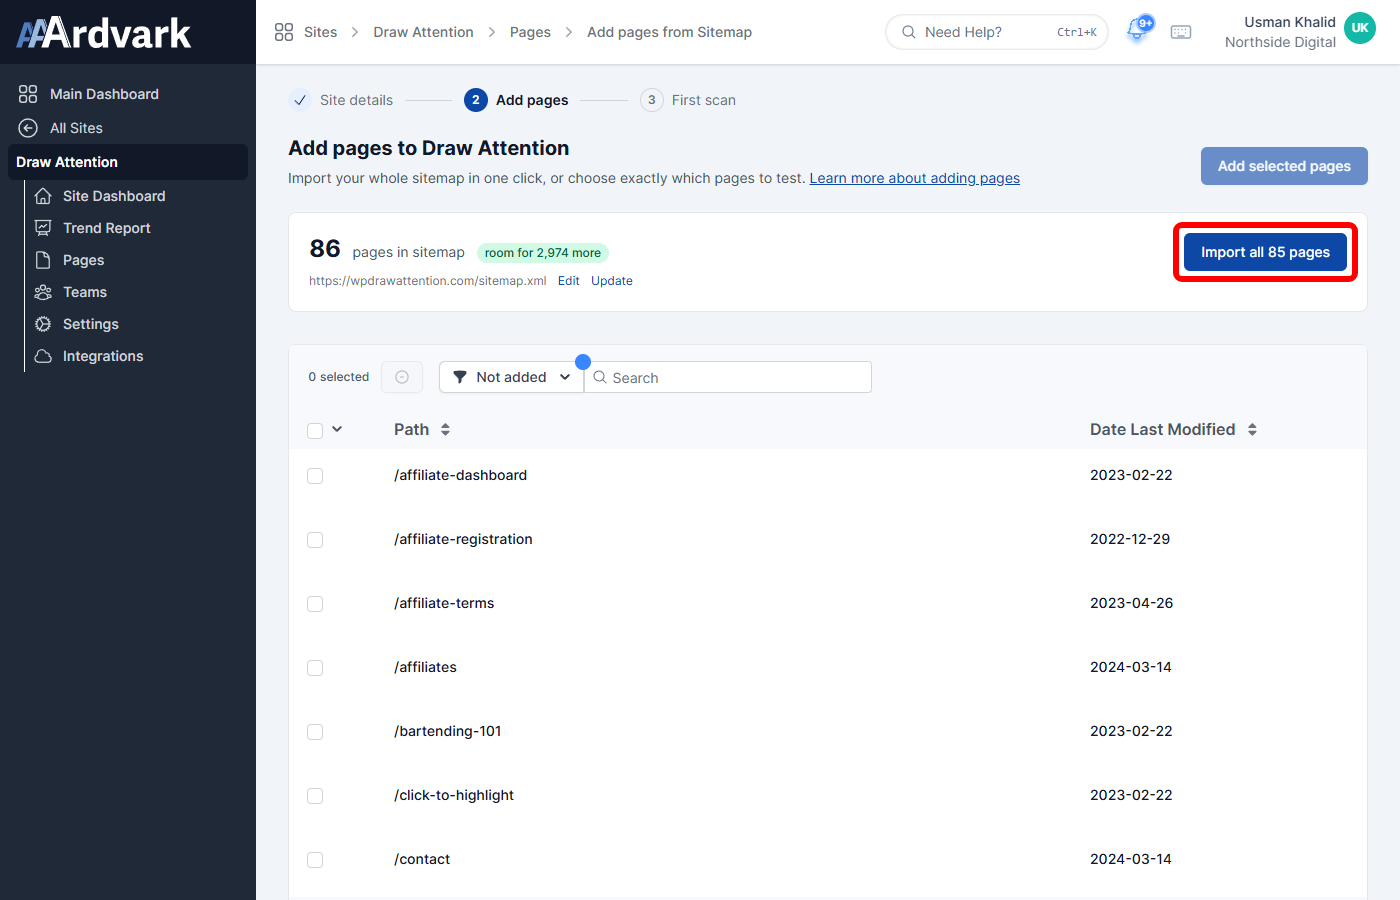
Task: Click the /affiliate-dashboard path text
Action: click(x=460, y=475)
